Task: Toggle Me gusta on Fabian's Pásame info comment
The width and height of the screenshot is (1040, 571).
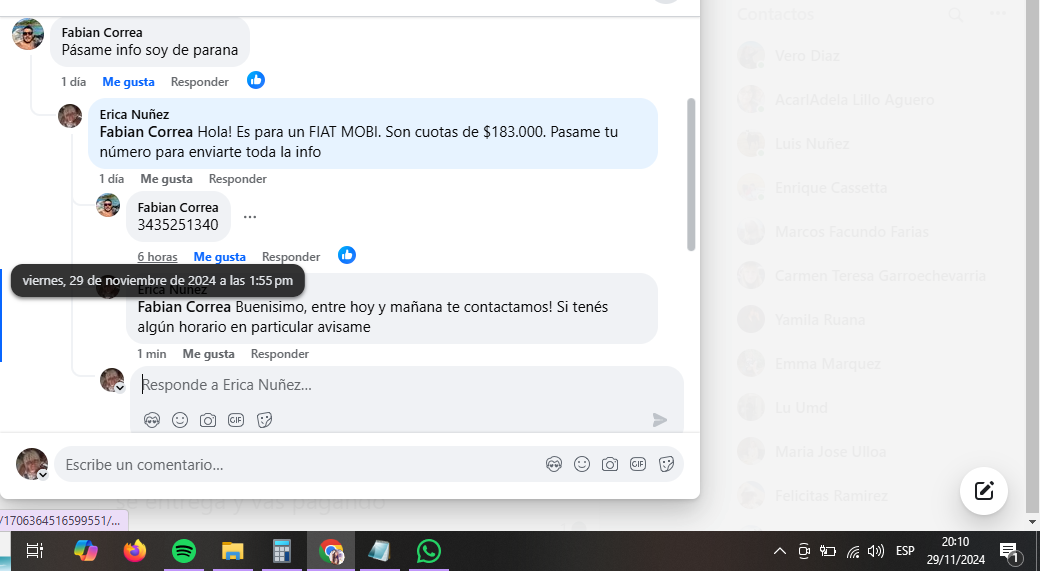Action: pyautogui.click(x=128, y=82)
